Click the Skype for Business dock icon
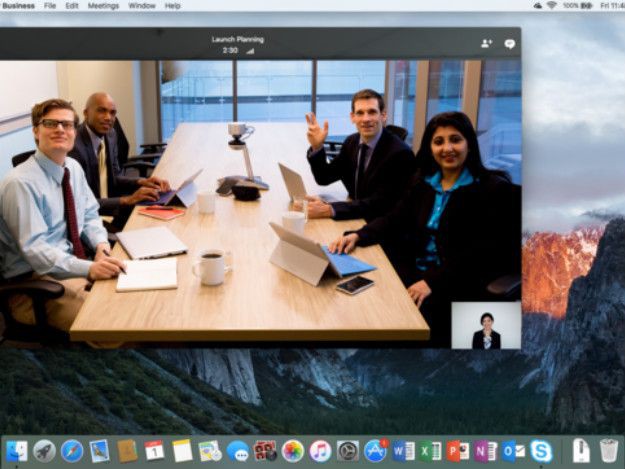 pos(541,451)
